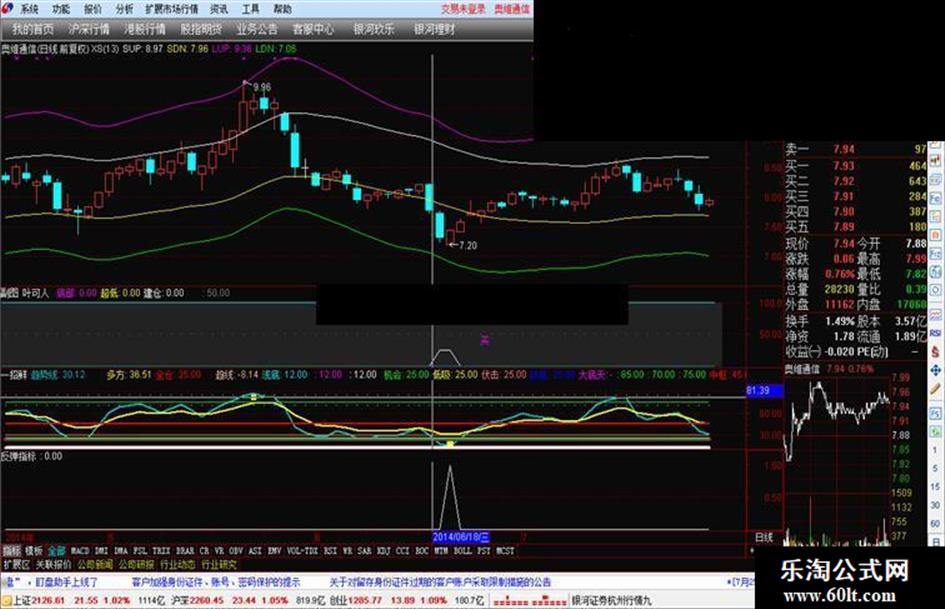Open the 功能 menu

61,9
